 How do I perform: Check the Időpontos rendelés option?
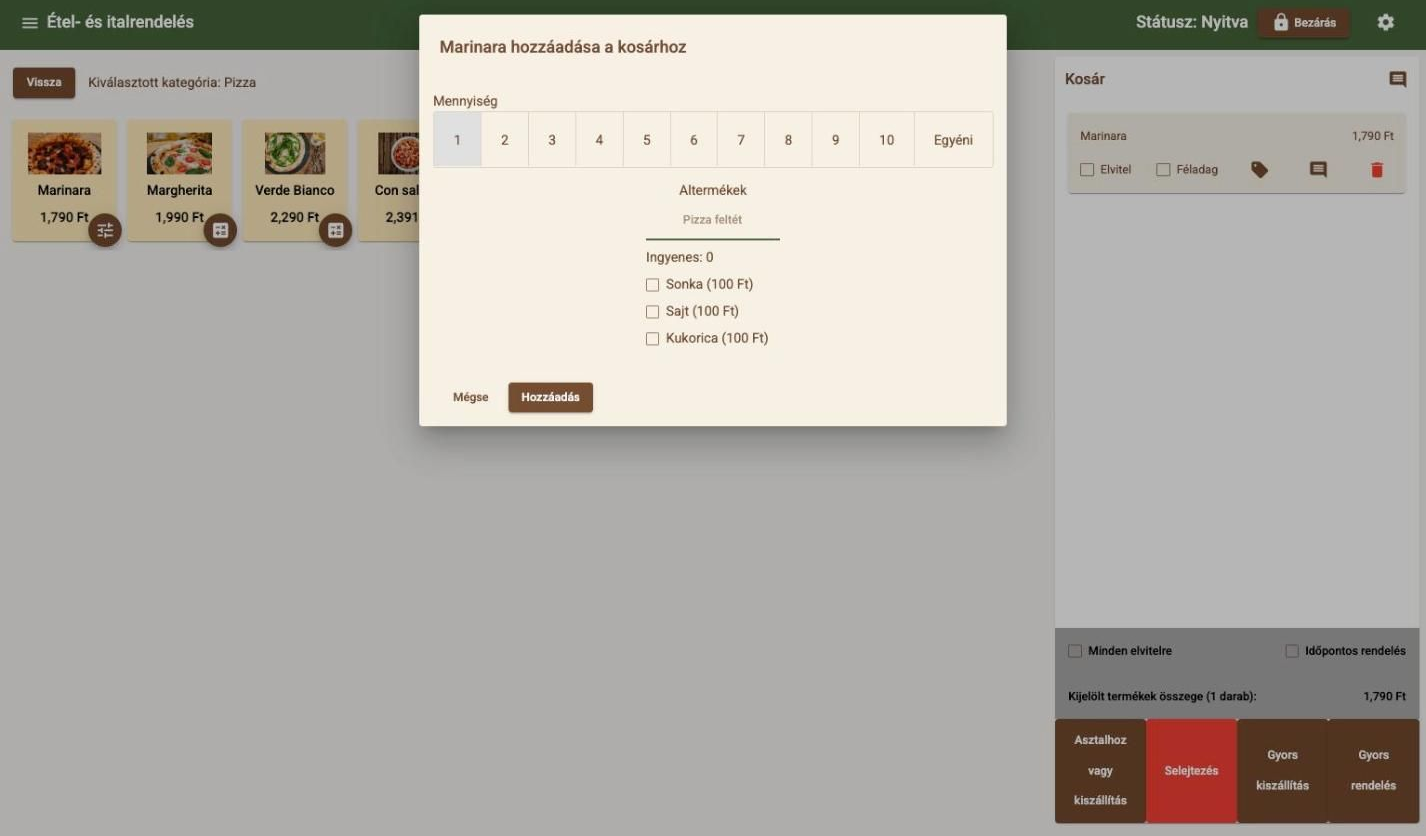tap(1292, 651)
